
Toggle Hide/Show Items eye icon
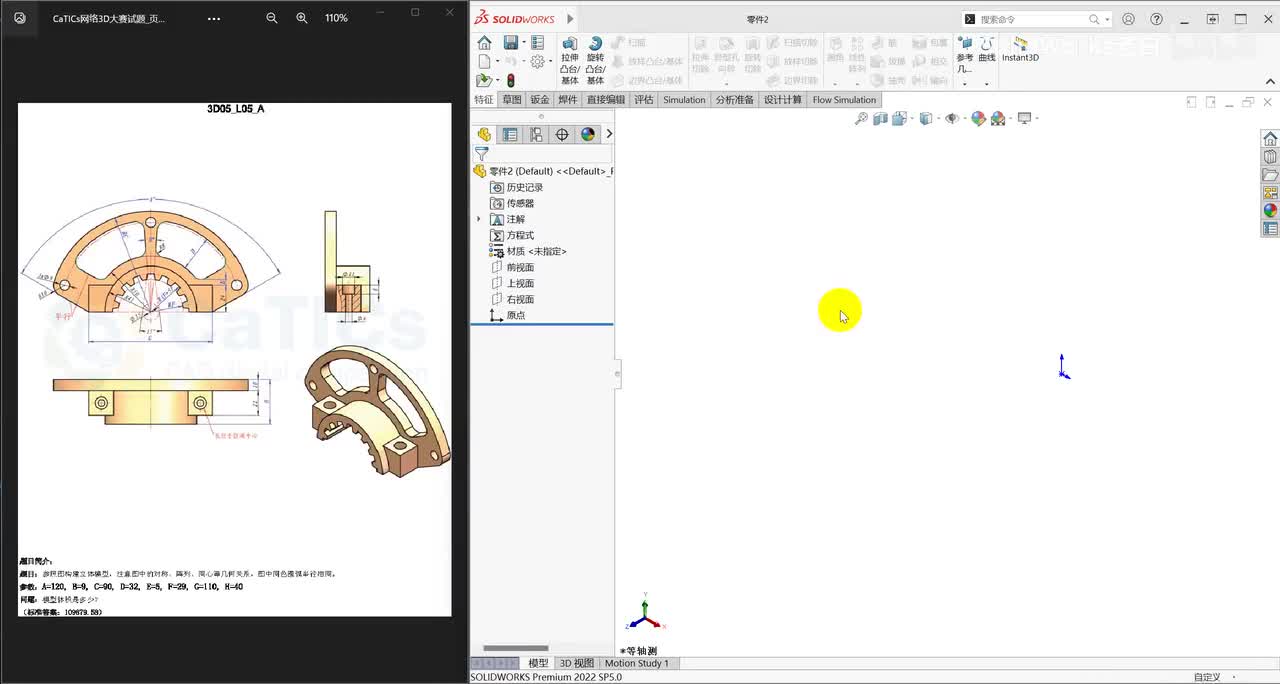point(951,119)
